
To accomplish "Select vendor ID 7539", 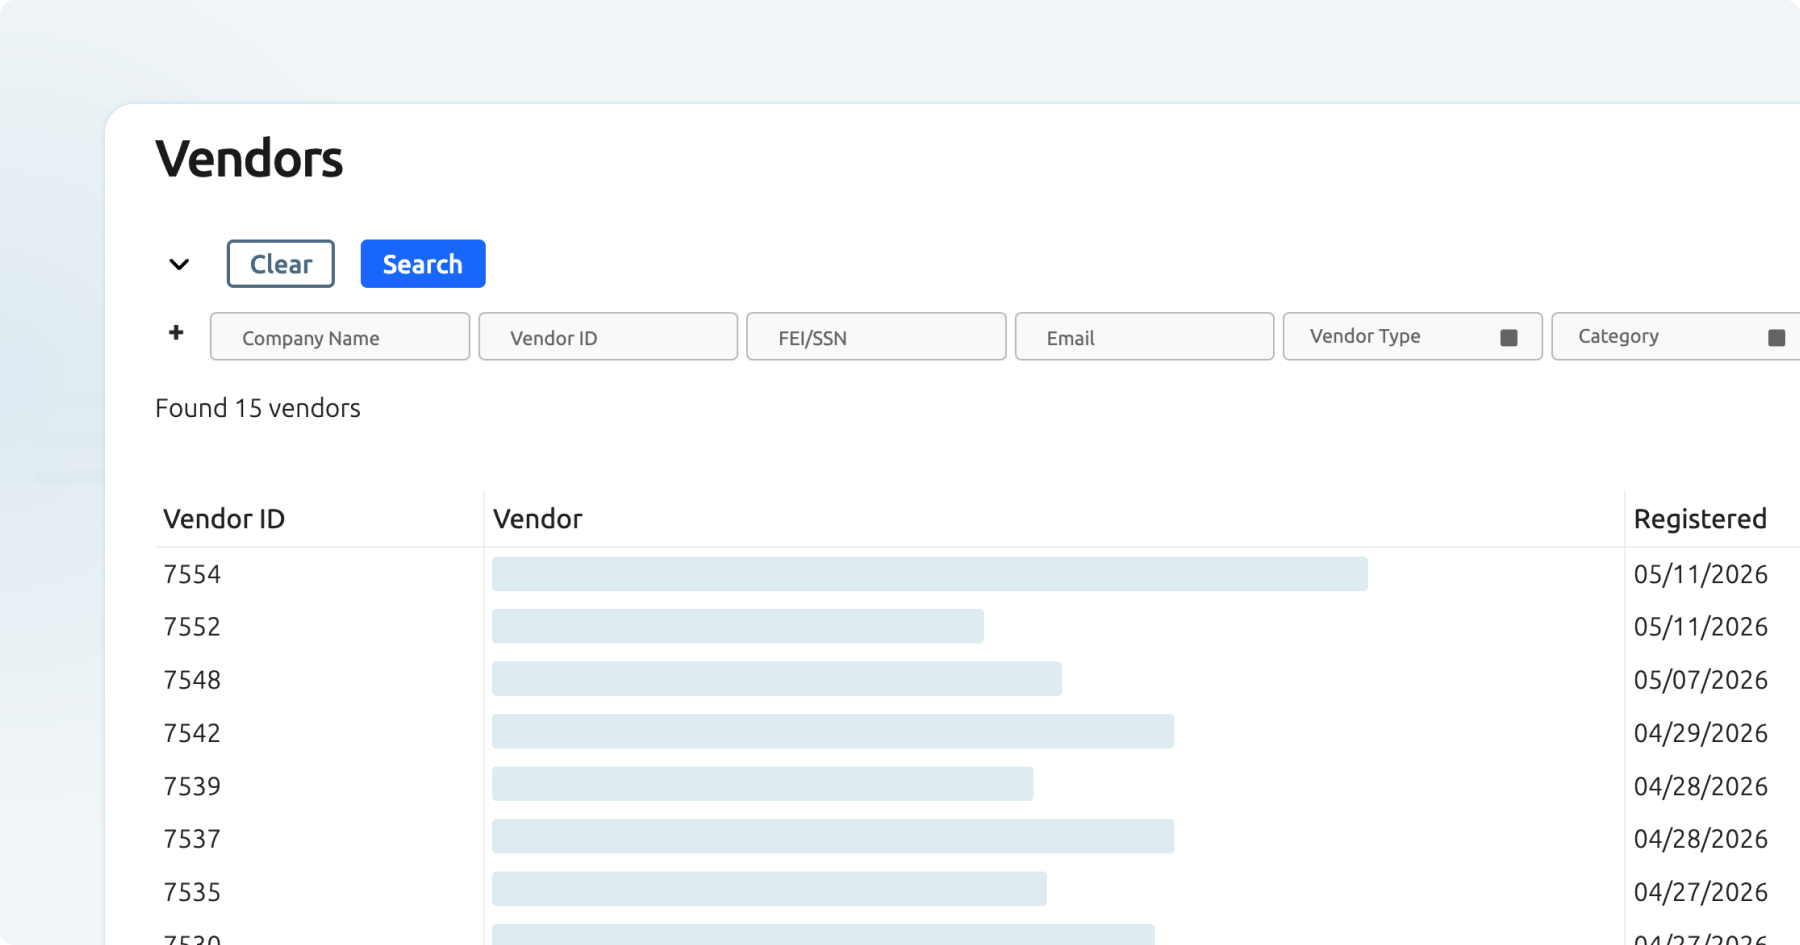I will click(x=192, y=786).
